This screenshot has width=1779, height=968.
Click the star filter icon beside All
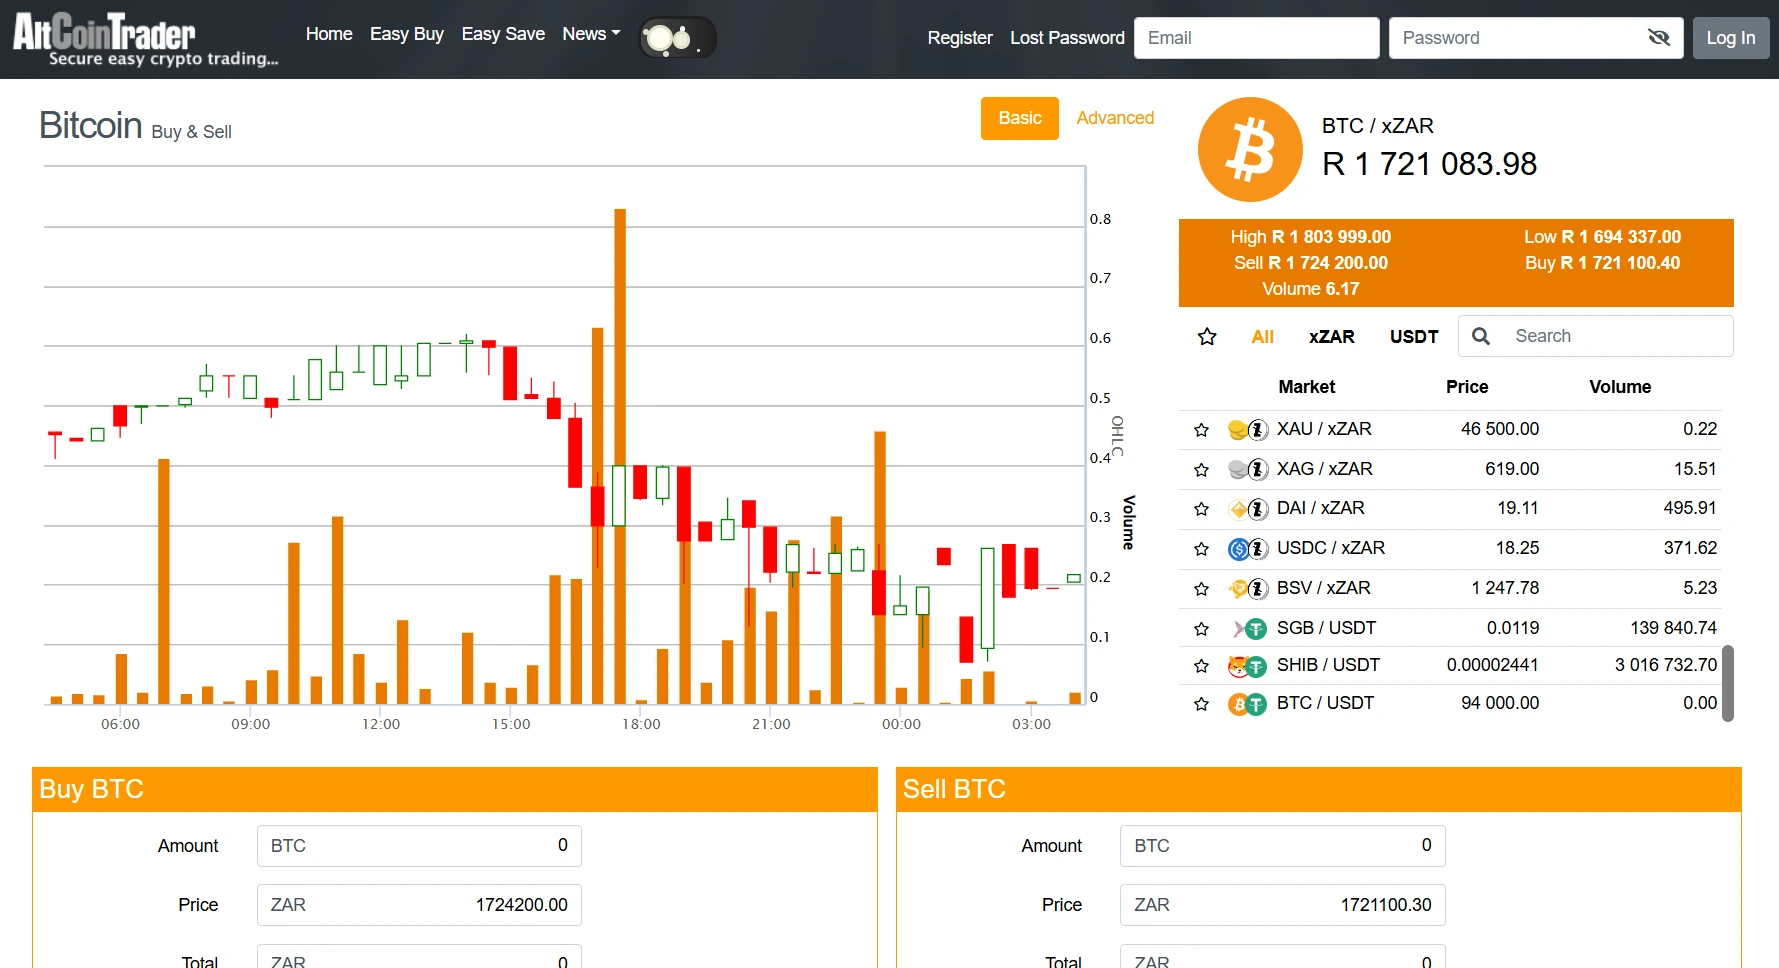click(x=1207, y=337)
